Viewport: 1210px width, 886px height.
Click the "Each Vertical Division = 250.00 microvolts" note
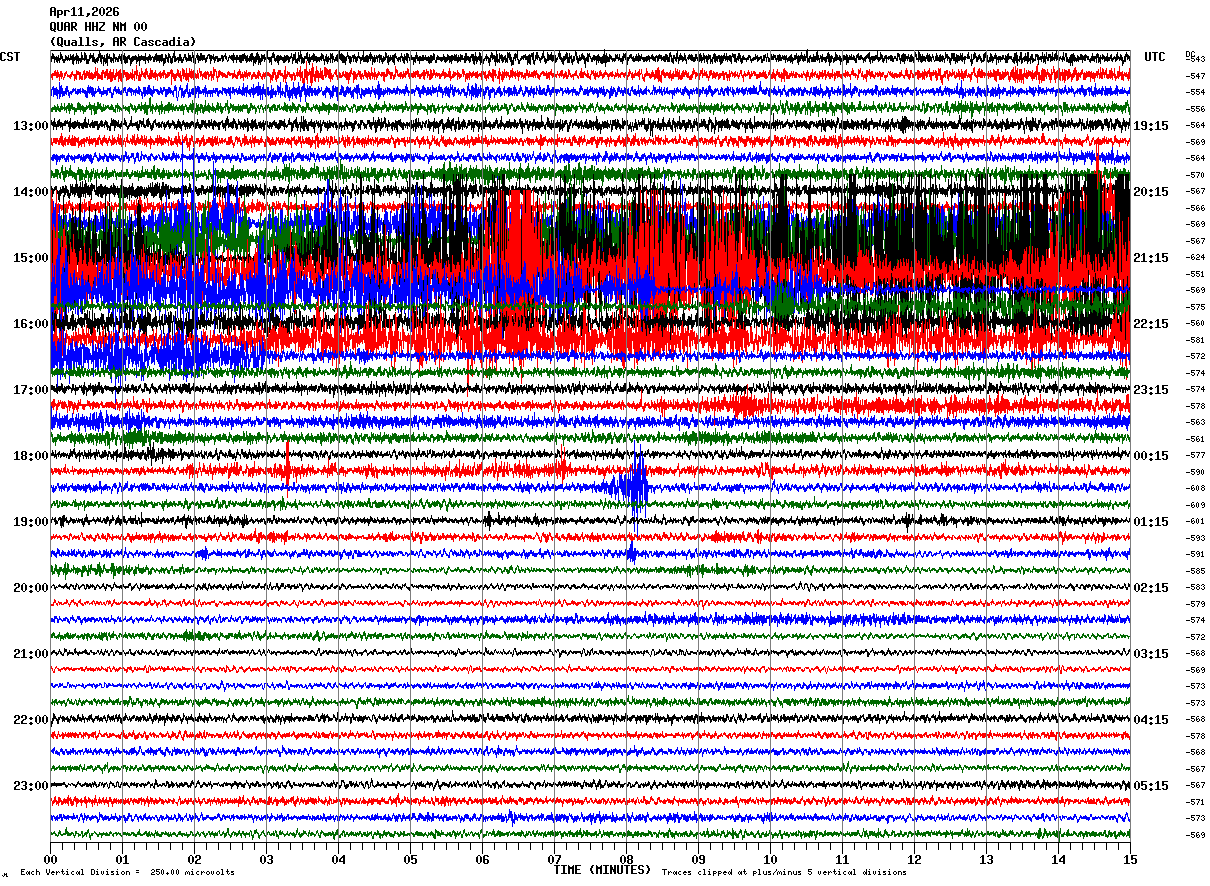pos(127,873)
